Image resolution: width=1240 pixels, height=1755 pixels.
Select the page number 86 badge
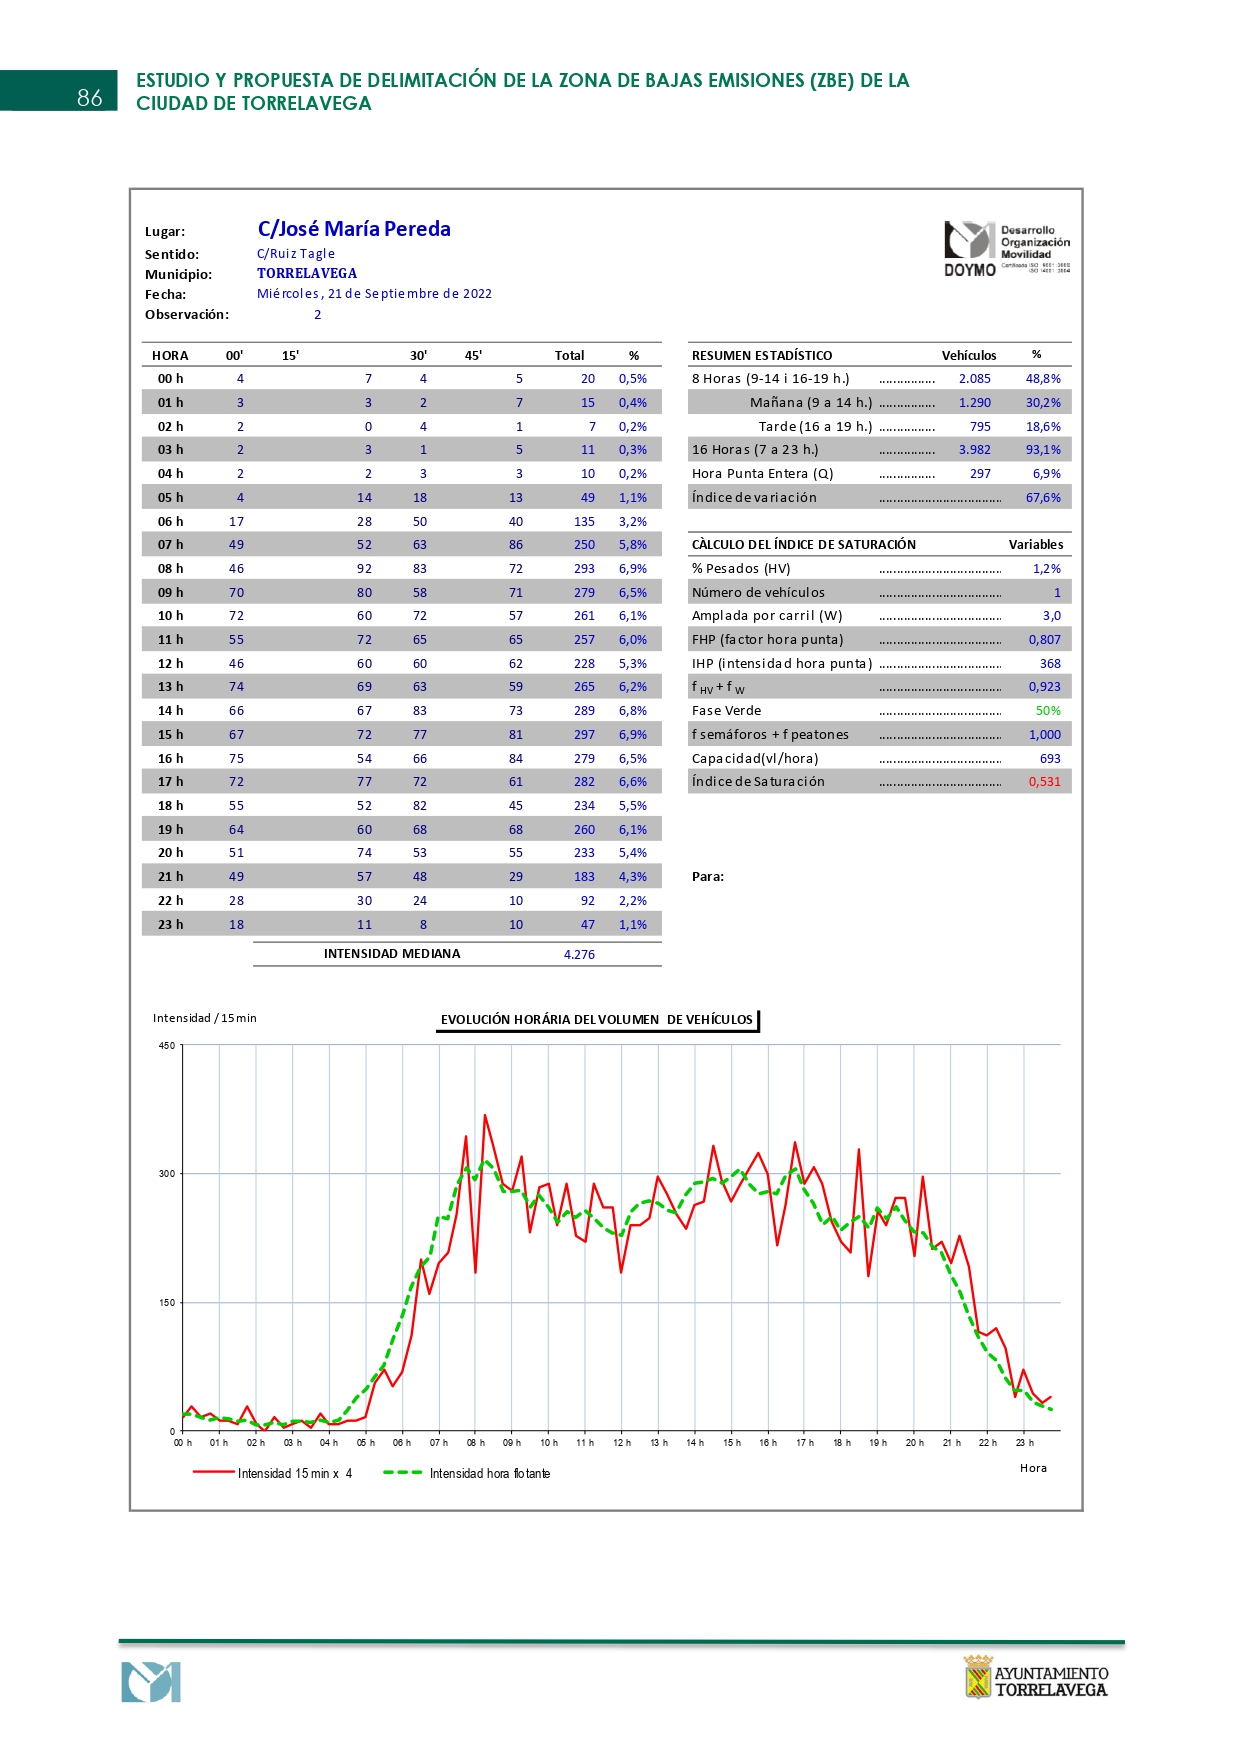pos(89,97)
